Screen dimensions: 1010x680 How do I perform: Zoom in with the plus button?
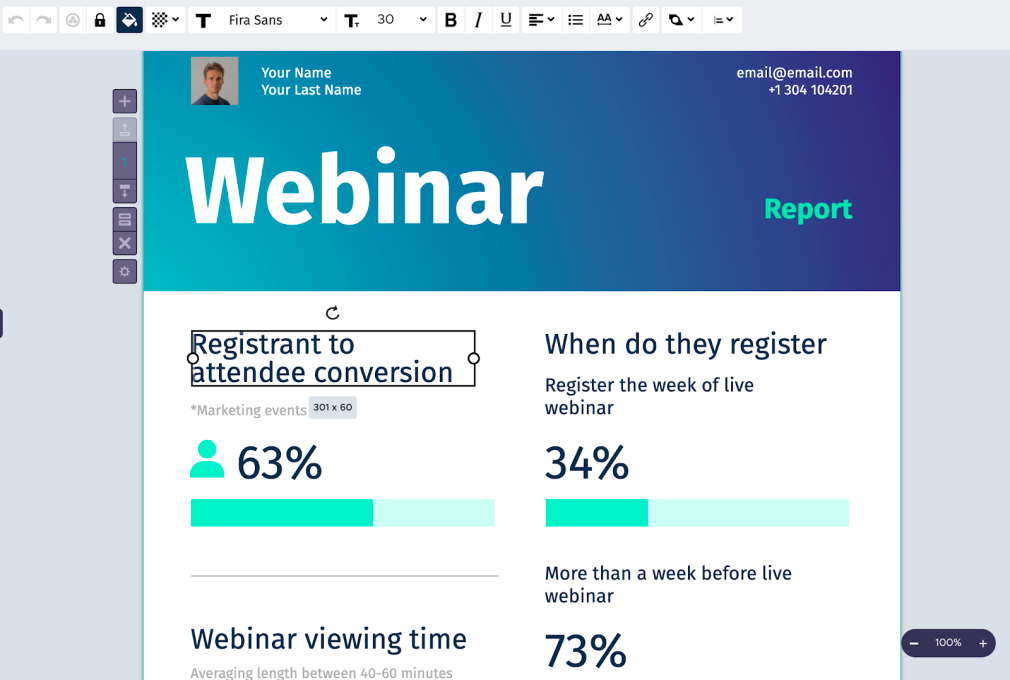pyautogui.click(x=982, y=643)
